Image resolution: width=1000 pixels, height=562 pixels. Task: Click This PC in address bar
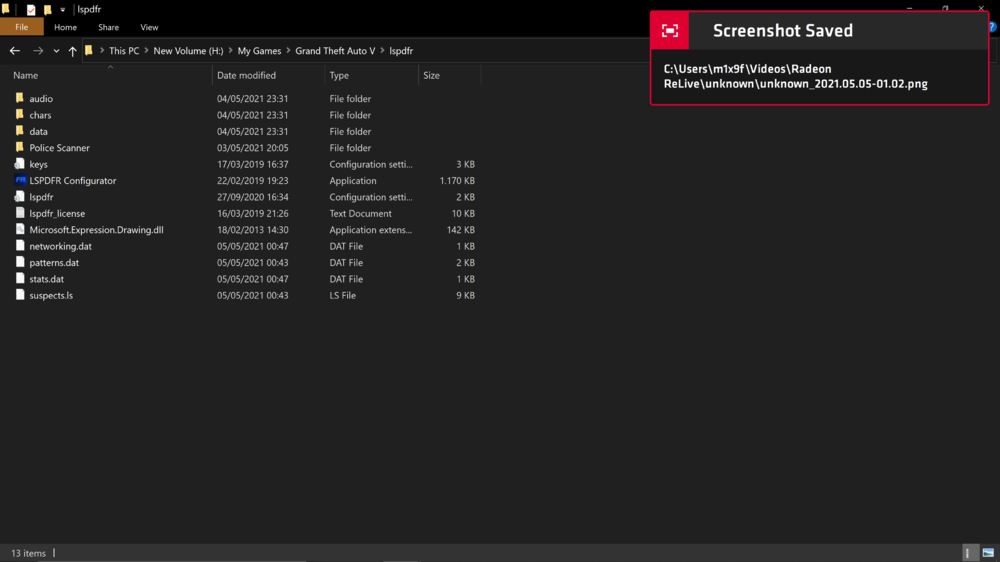124,51
